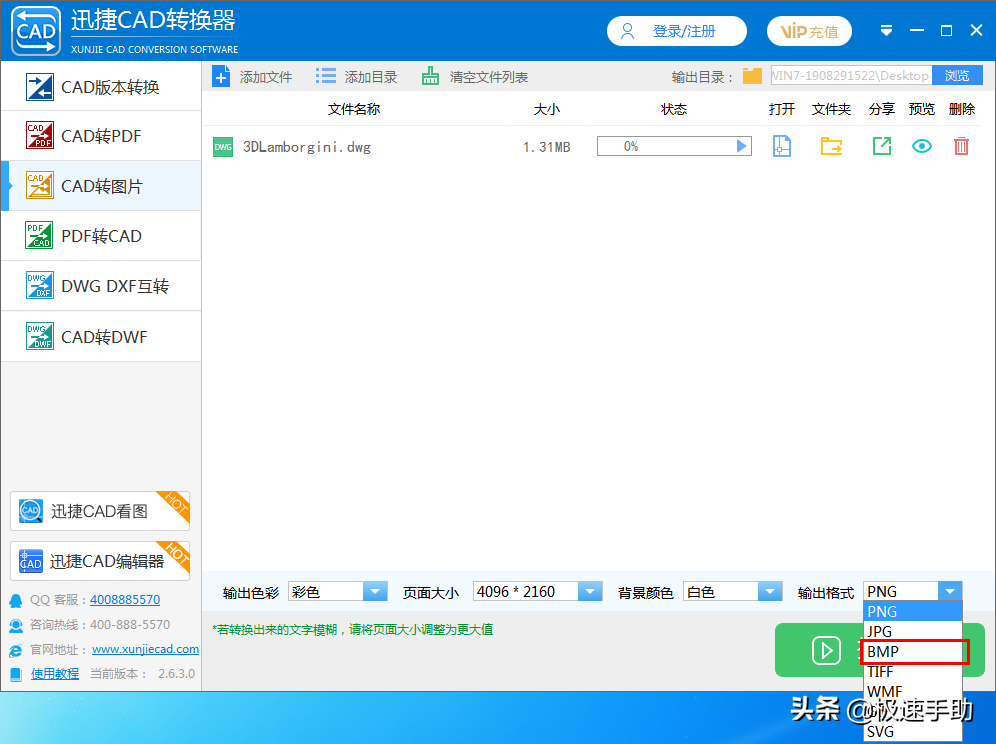Open website link www.xunjiecad.com
The width and height of the screenshot is (996, 744).
coord(145,649)
